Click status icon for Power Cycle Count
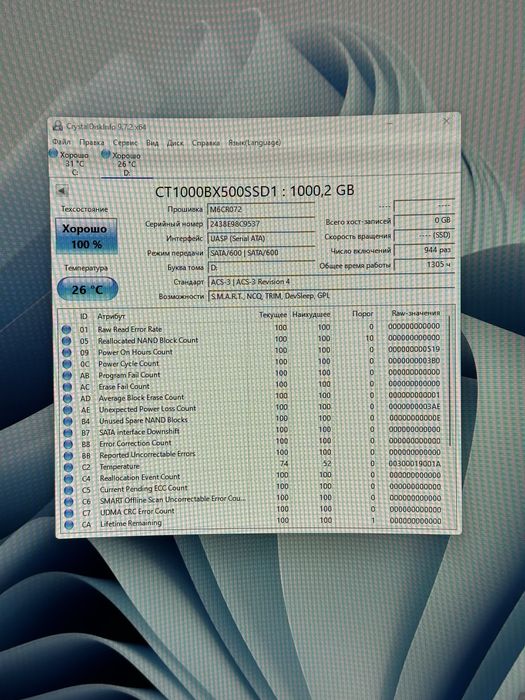Screen dimensions: 525x700 [x=67, y=364]
